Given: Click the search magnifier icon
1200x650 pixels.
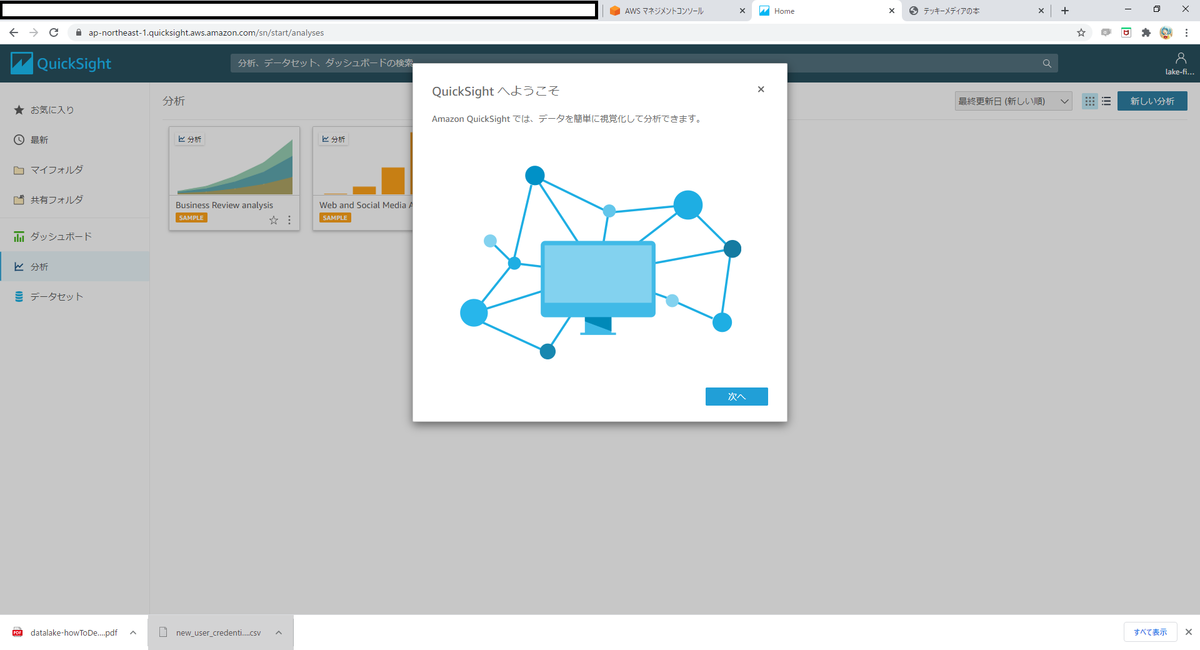Looking at the screenshot, I should [x=1047, y=64].
